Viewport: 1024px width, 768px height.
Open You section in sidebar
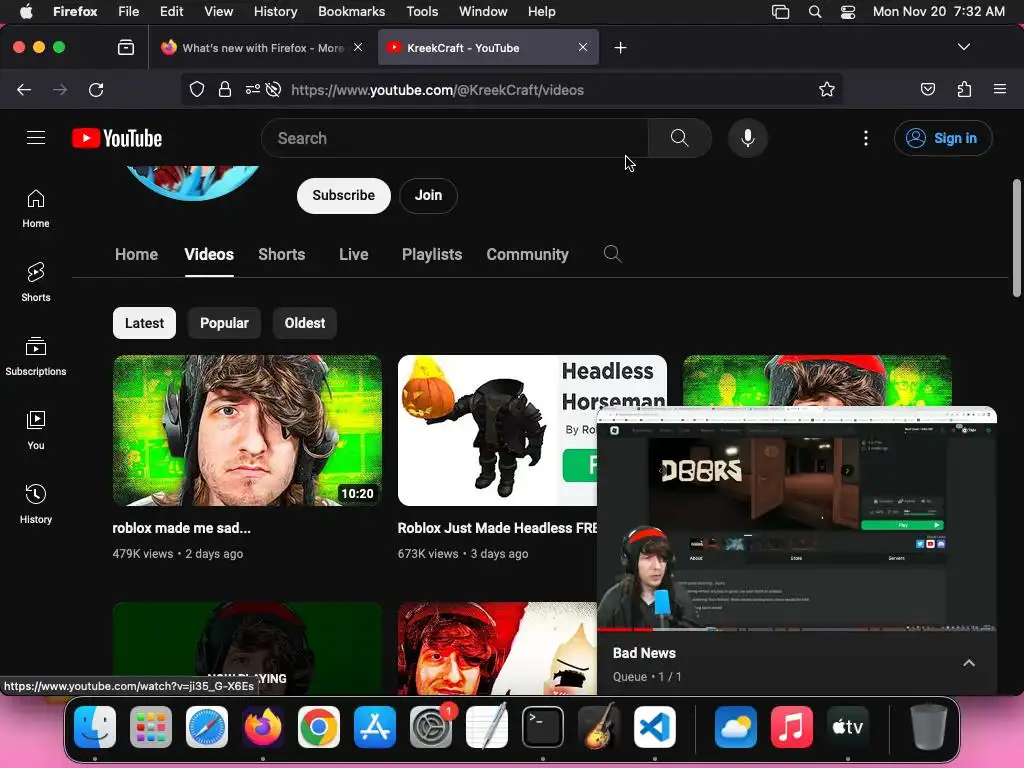click(x=36, y=430)
